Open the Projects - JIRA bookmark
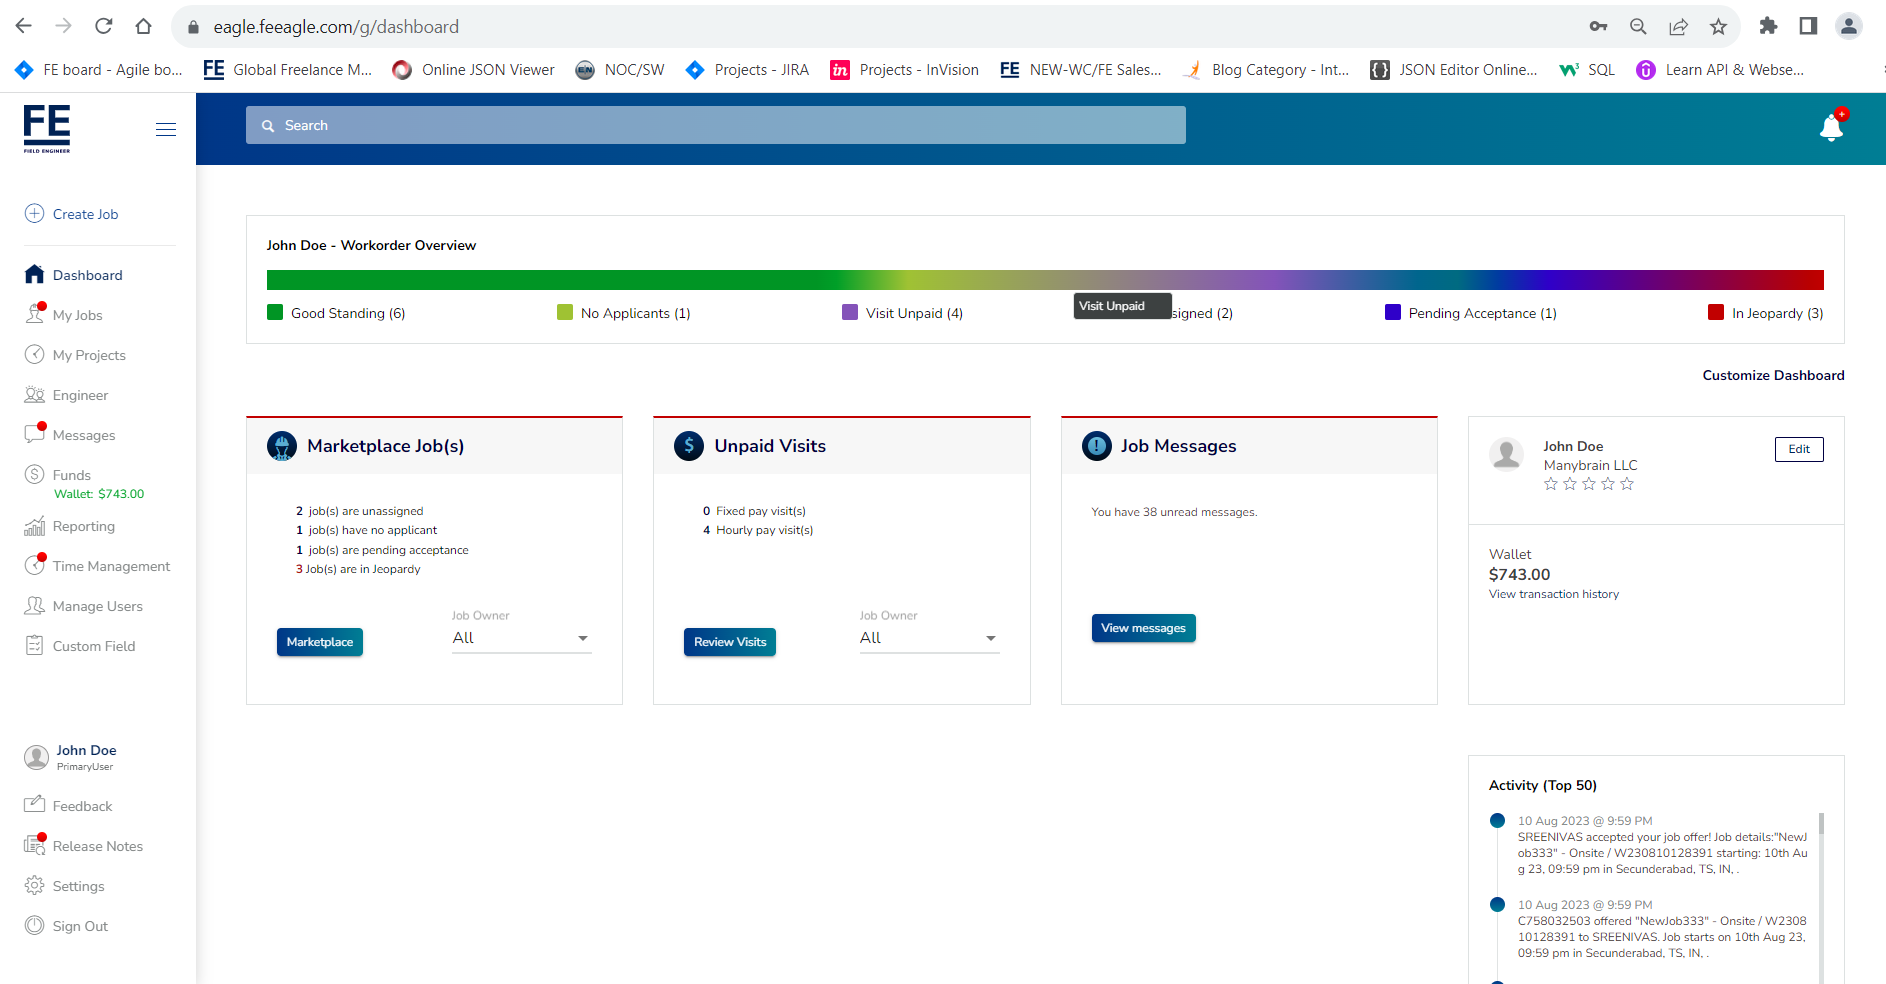 (x=747, y=69)
